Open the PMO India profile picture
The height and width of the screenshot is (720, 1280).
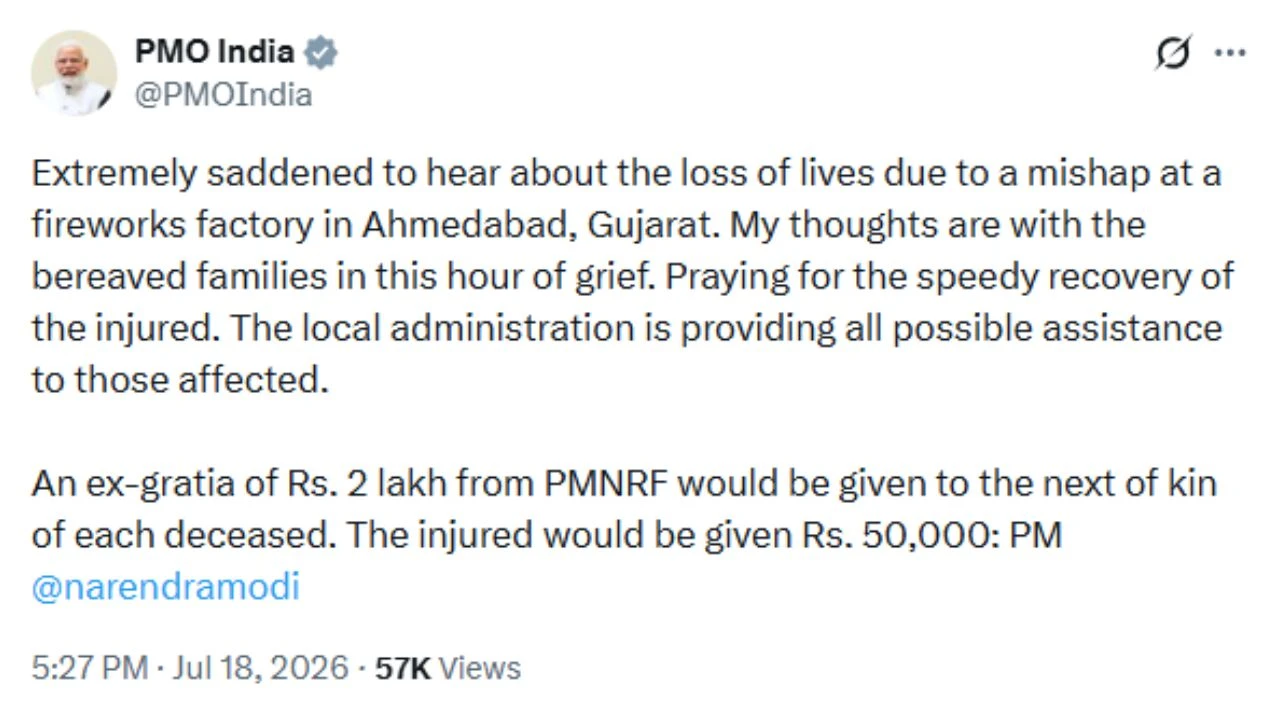(73, 73)
